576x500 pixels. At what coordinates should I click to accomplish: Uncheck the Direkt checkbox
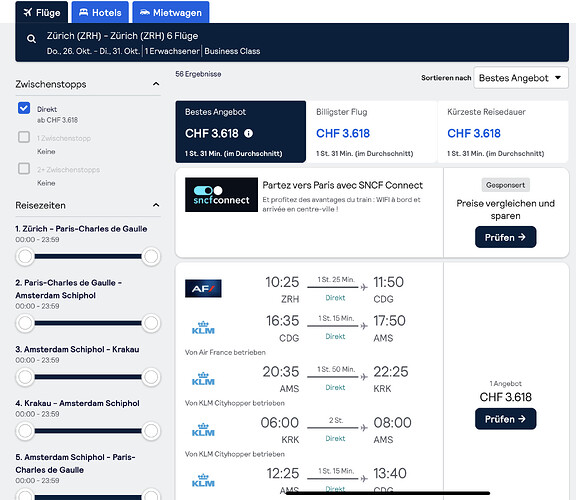point(24,108)
